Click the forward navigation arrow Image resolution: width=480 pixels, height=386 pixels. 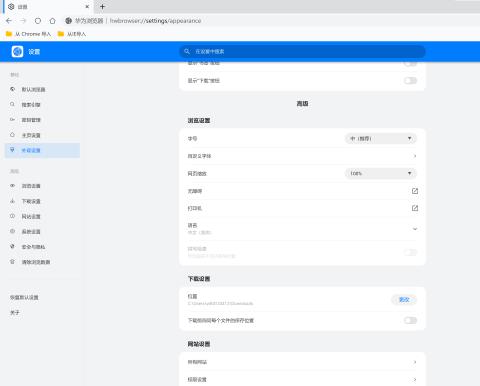[x=23, y=21]
